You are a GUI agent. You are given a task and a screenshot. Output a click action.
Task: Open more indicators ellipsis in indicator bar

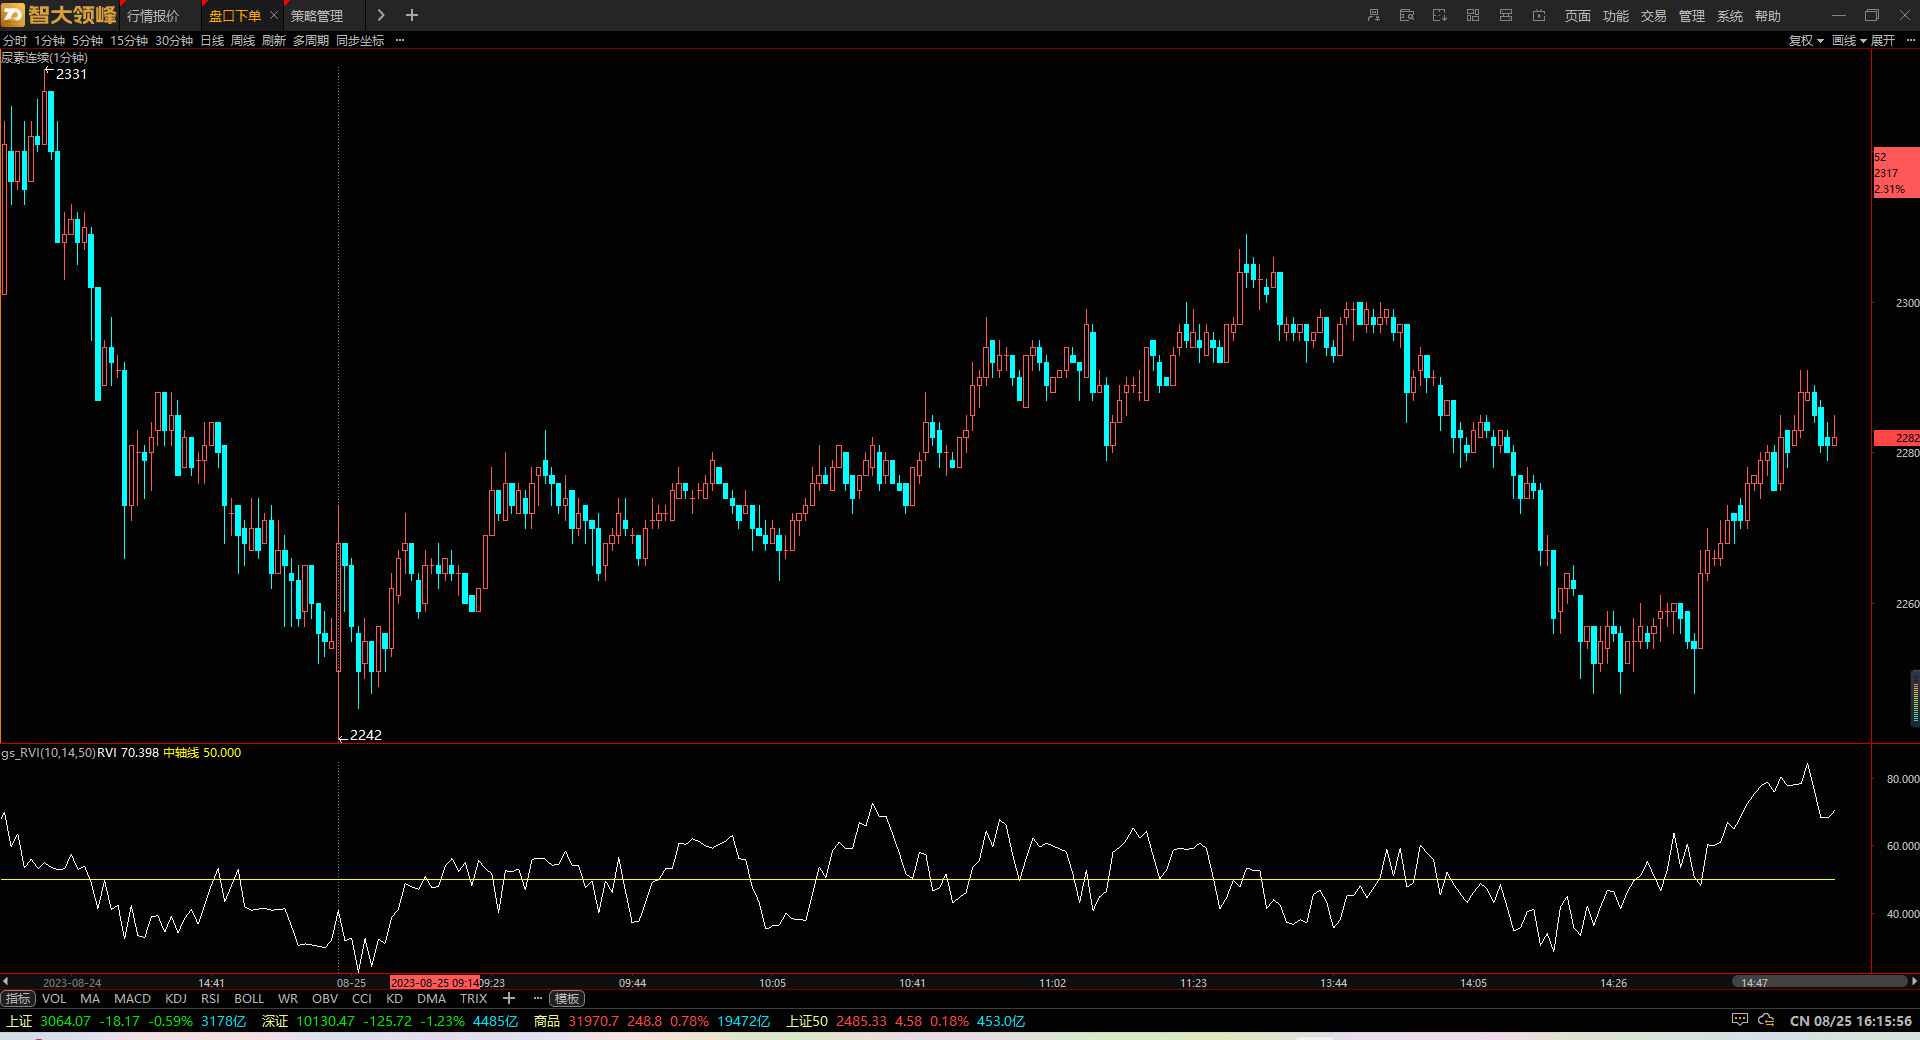[537, 998]
